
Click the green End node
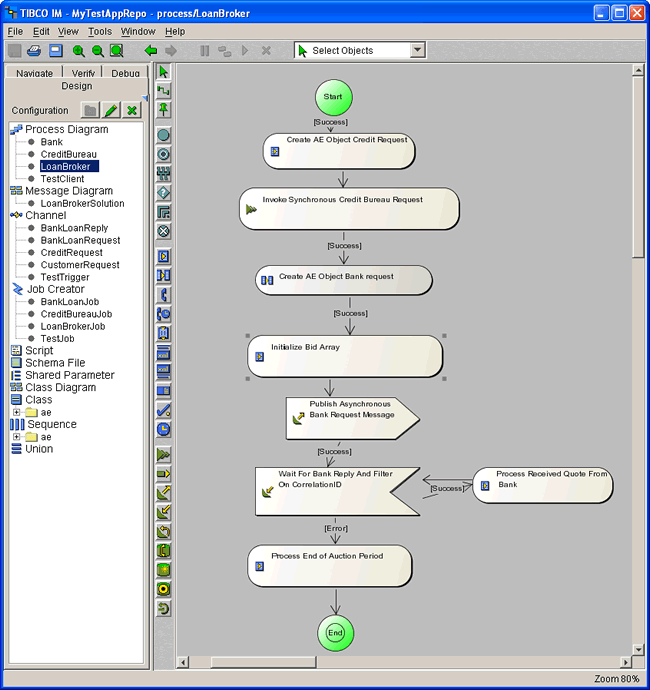(335, 633)
